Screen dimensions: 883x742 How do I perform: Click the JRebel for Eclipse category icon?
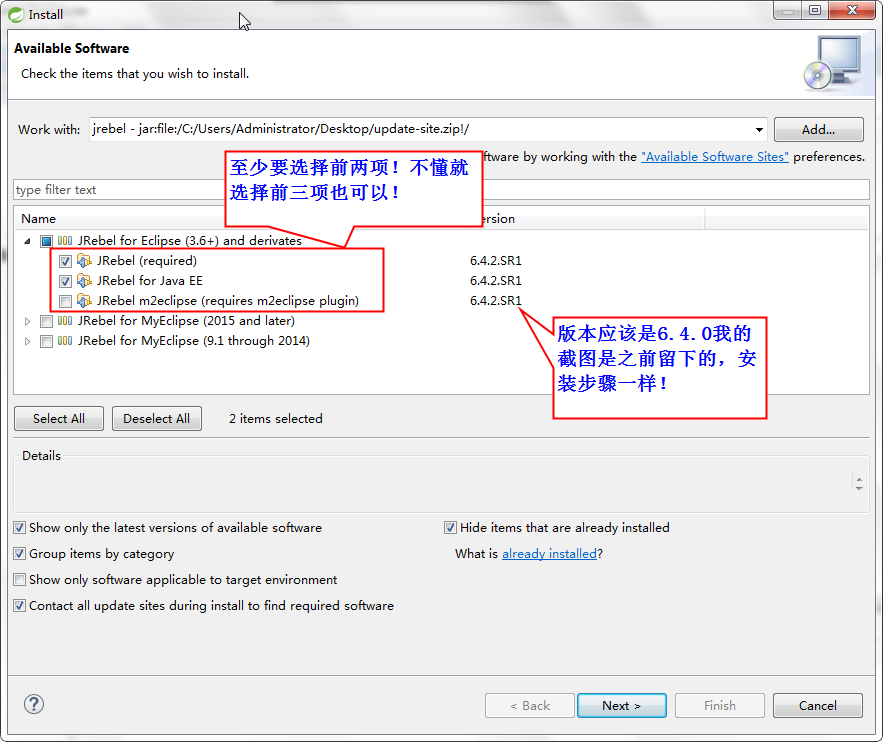click(65, 241)
